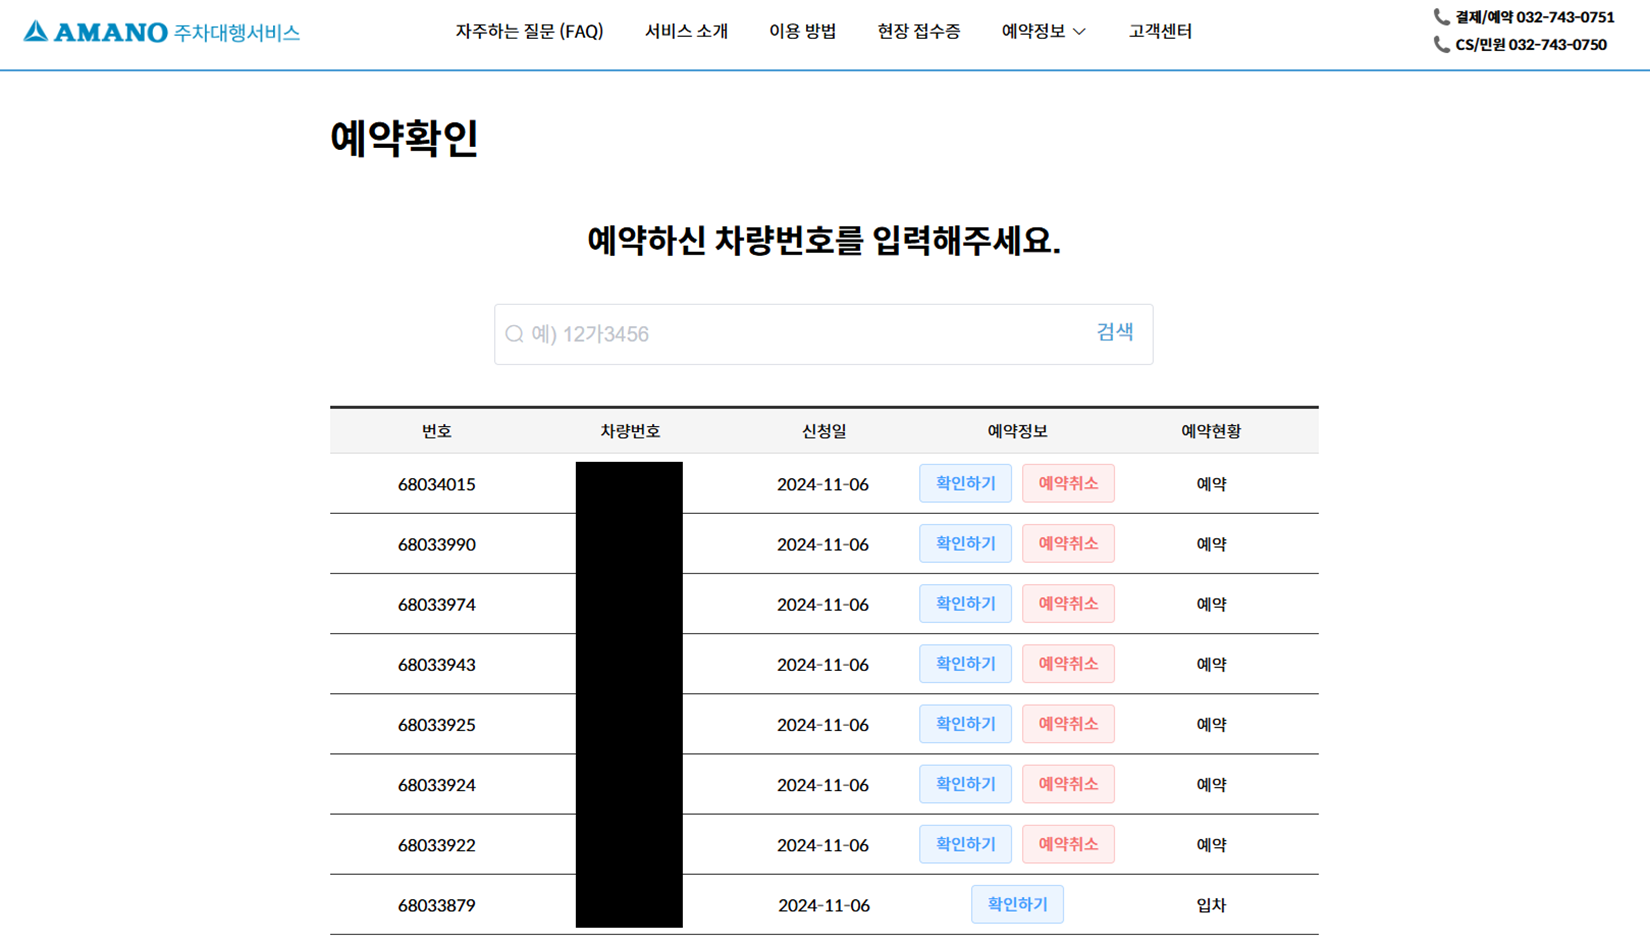The width and height of the screenshot is (1650, 941).
Task: Click the 예약확인 page heading
Action: [x=404, y=138]
